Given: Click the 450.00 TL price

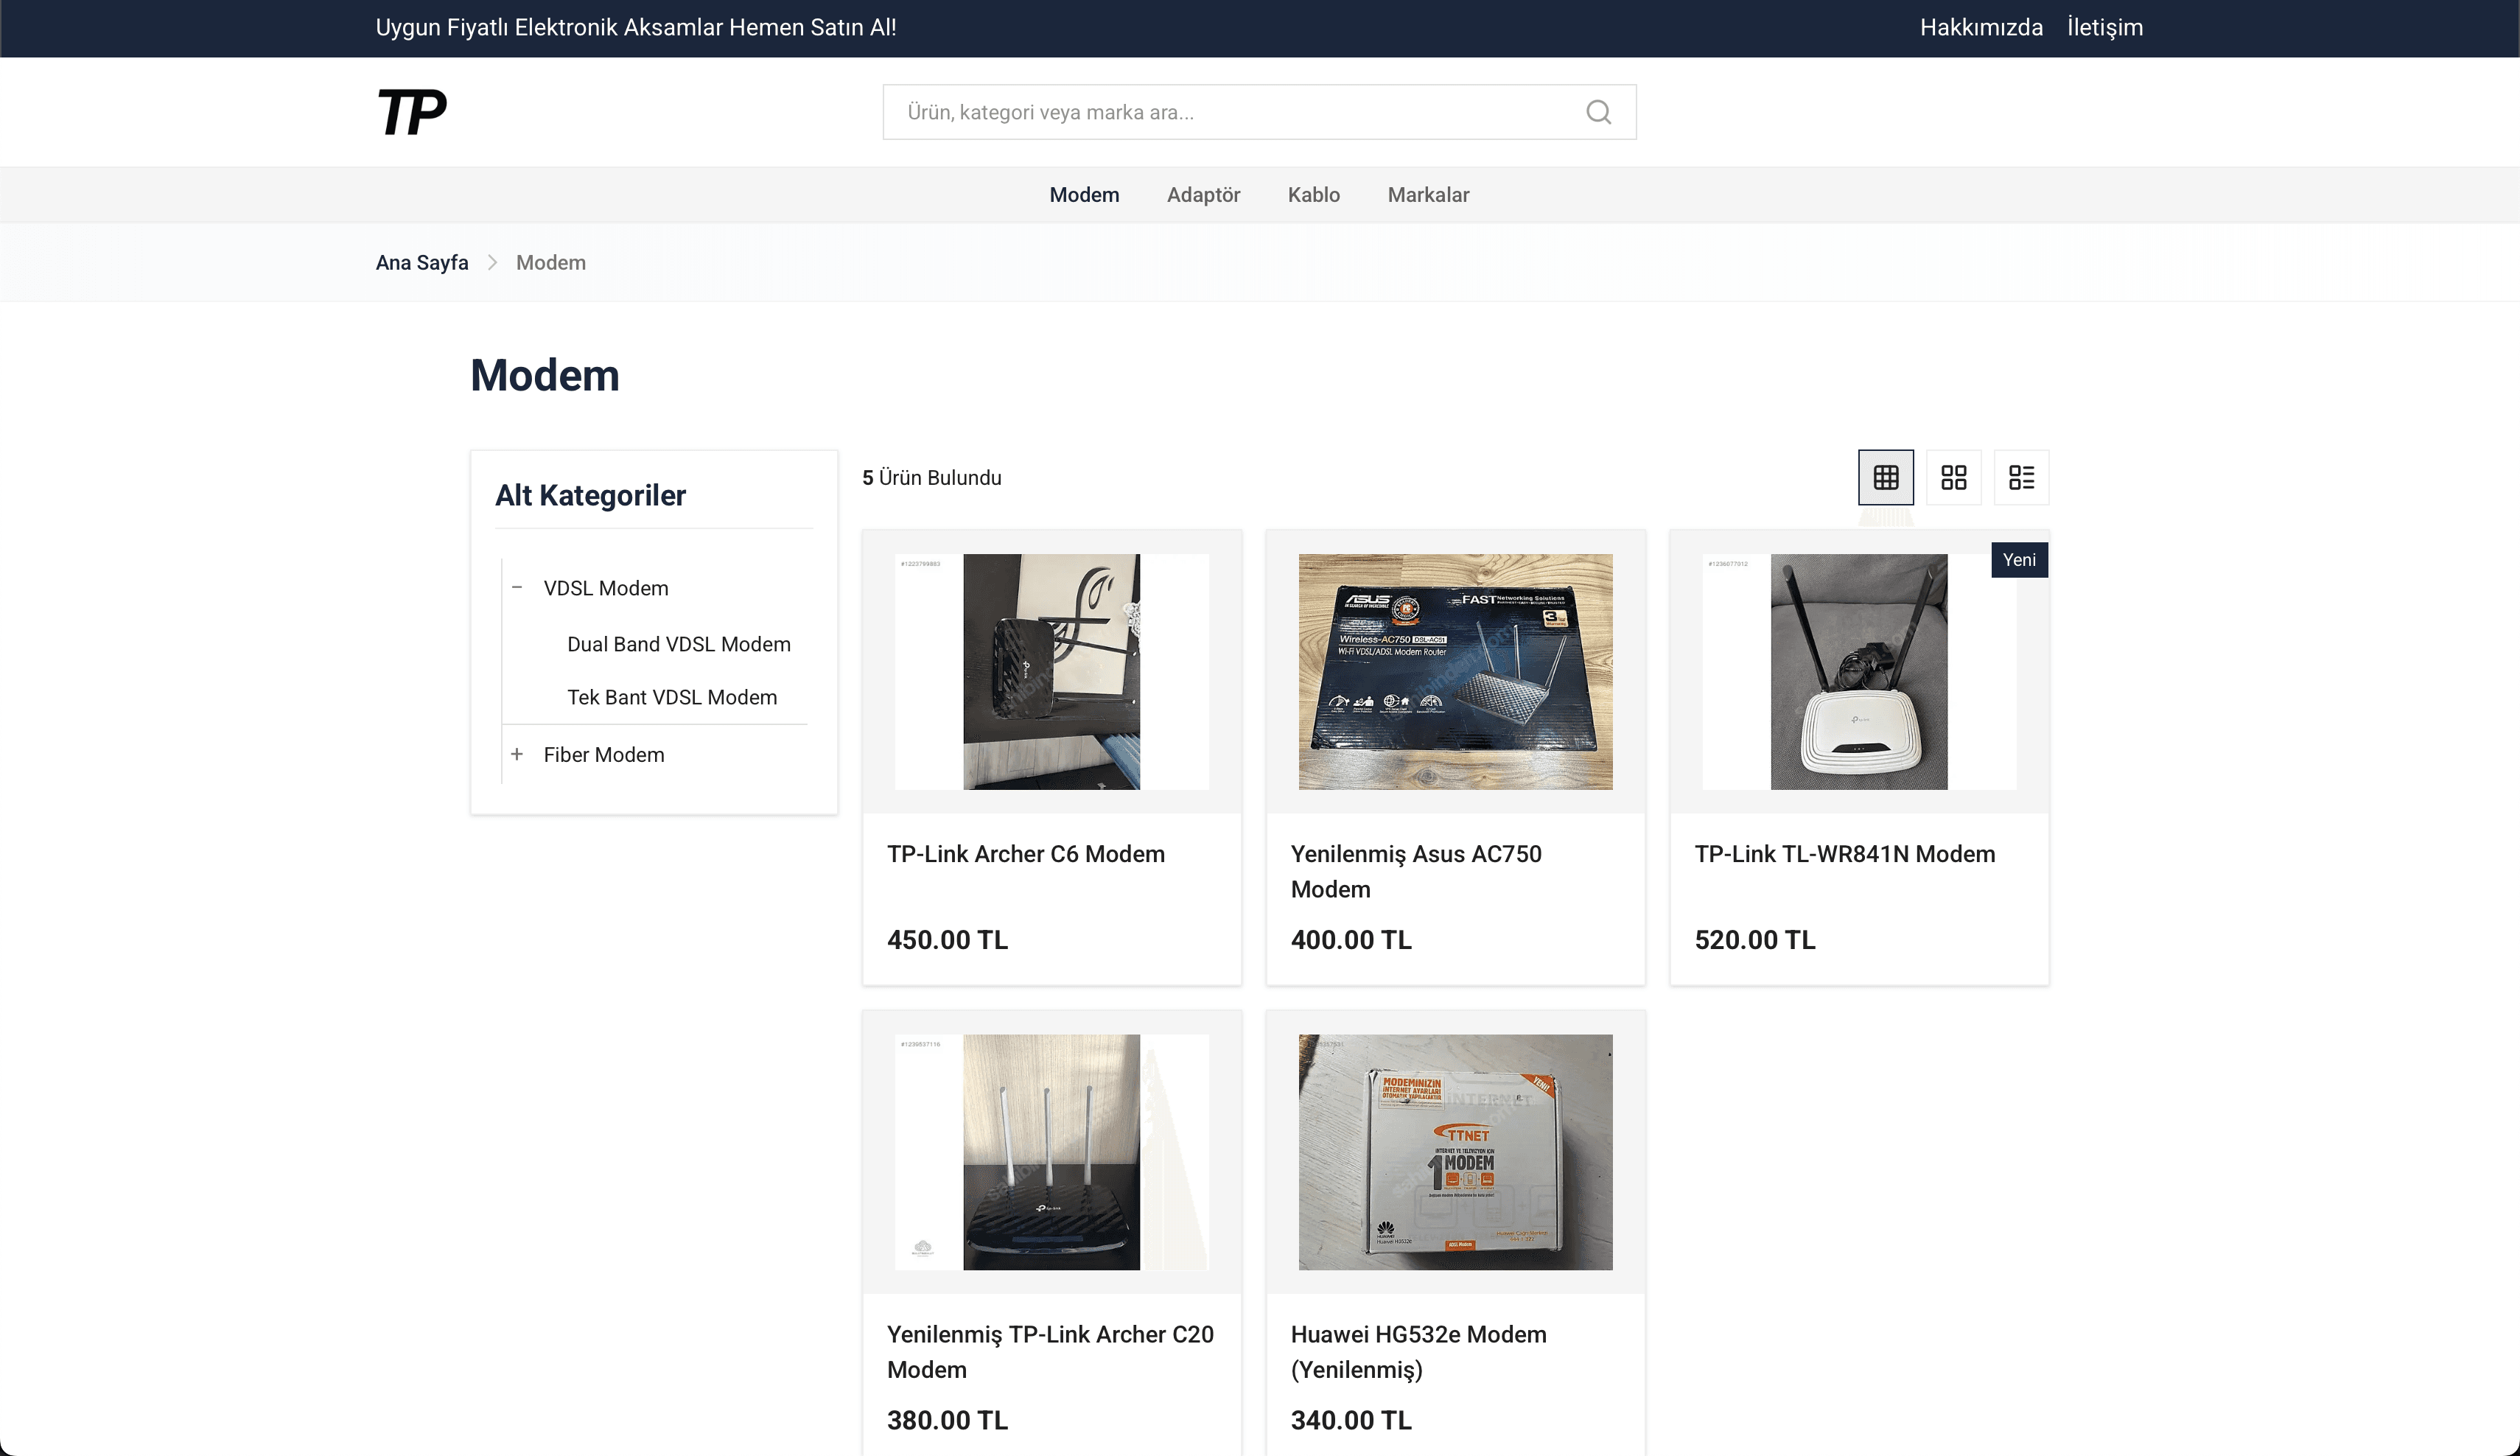Looking at the screenshot, I should [947, 939].
